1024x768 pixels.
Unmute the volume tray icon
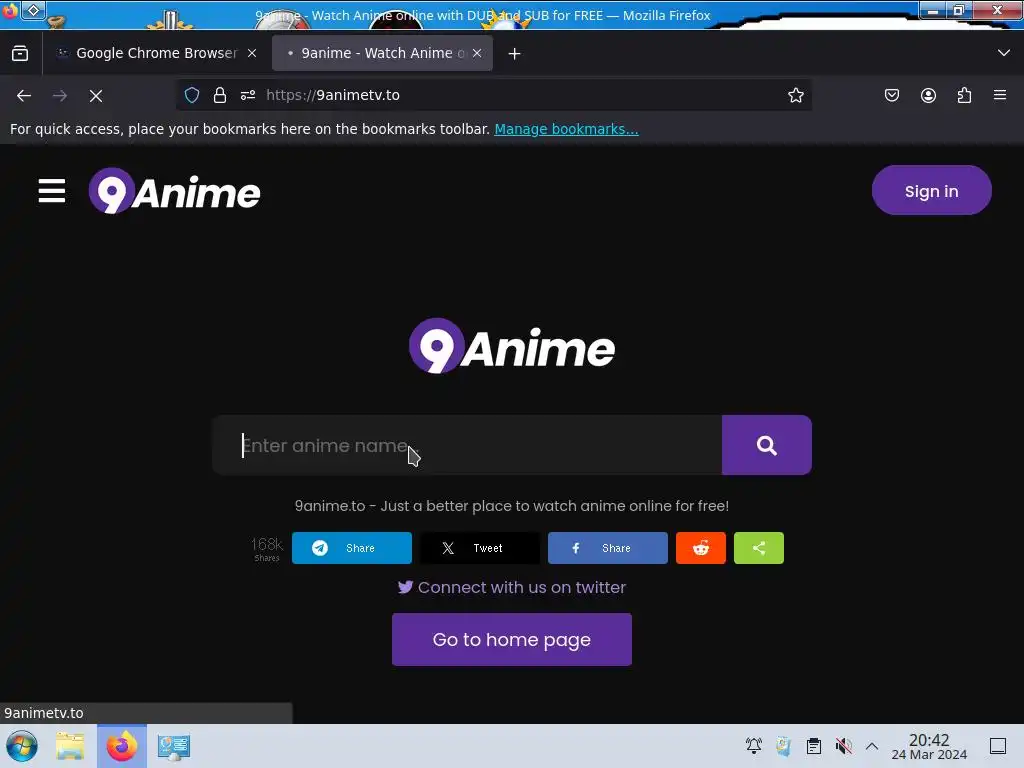[843, 745]
